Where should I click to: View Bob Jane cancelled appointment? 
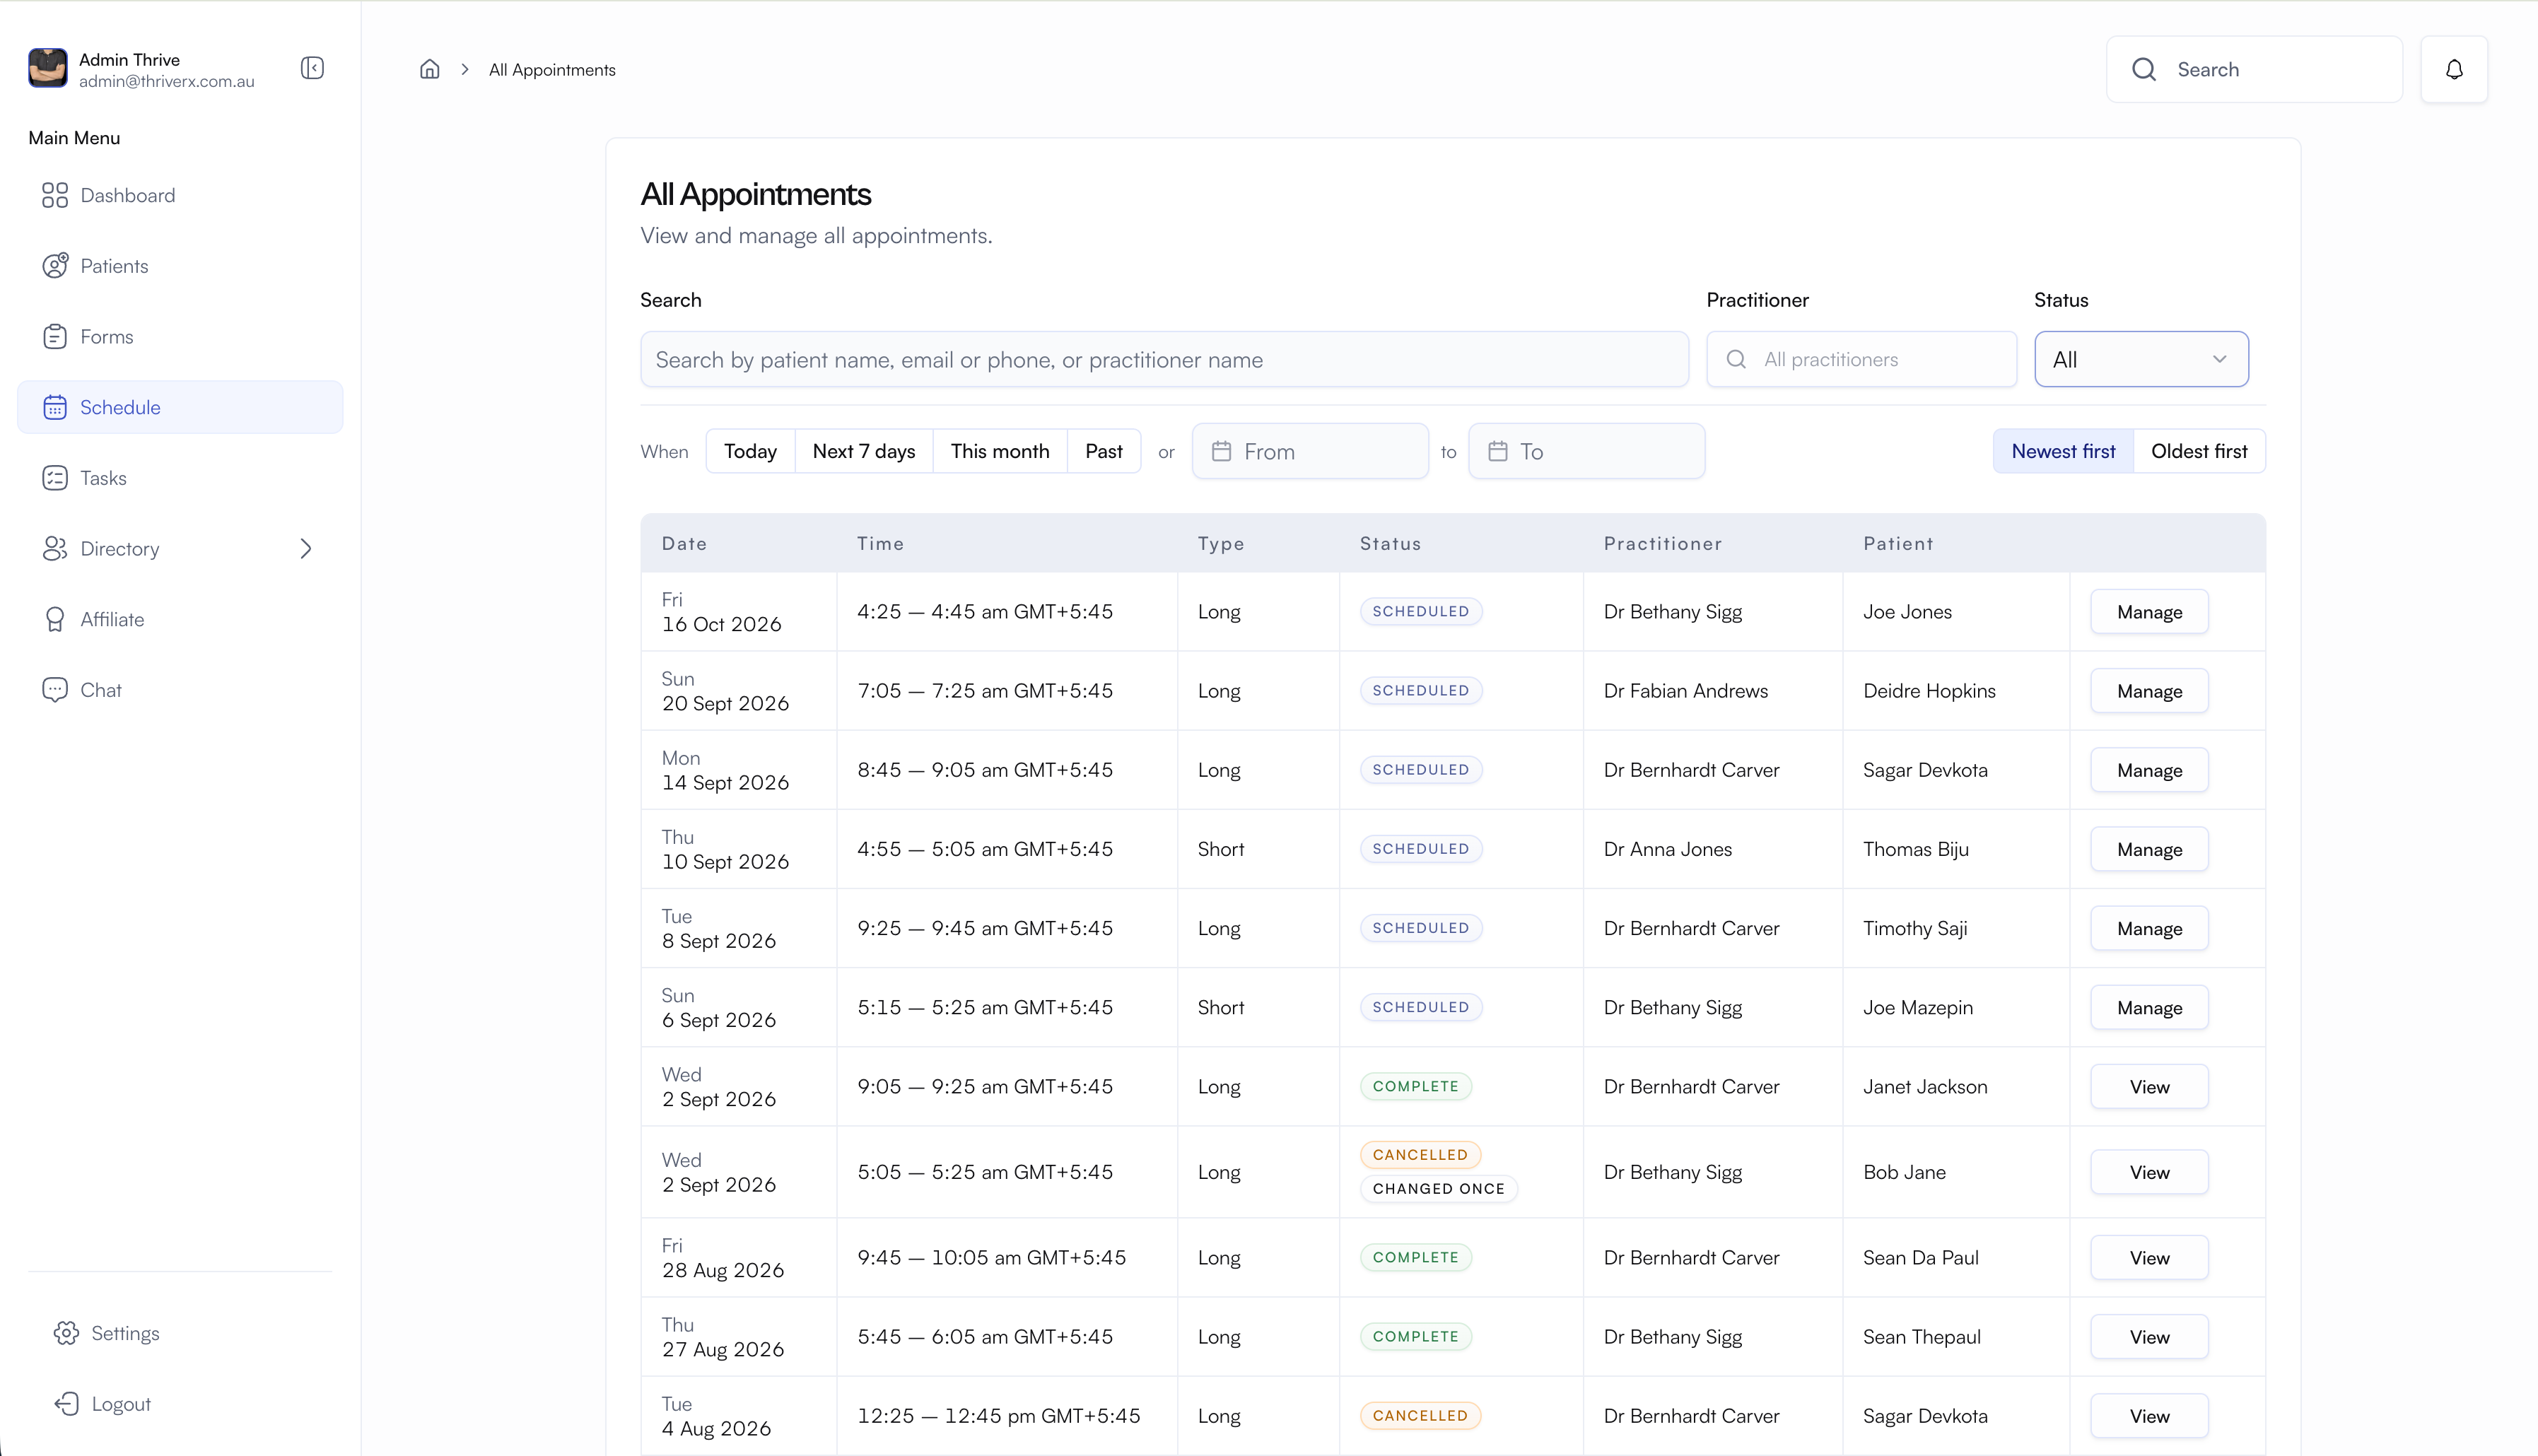tap(2149, 1172)
